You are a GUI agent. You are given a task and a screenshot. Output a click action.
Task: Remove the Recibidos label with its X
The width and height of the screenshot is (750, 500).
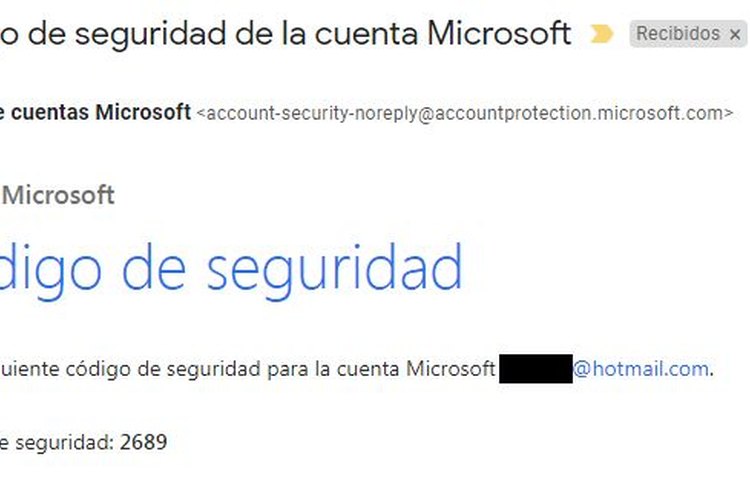tap(735, 34)
